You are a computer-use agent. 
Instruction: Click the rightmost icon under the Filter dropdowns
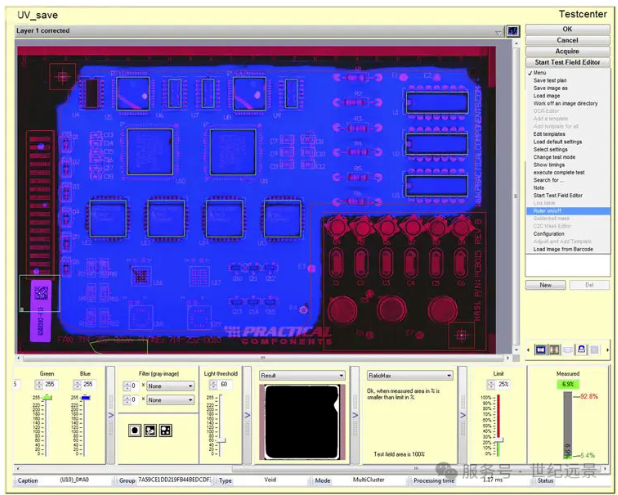pos(164,429)
